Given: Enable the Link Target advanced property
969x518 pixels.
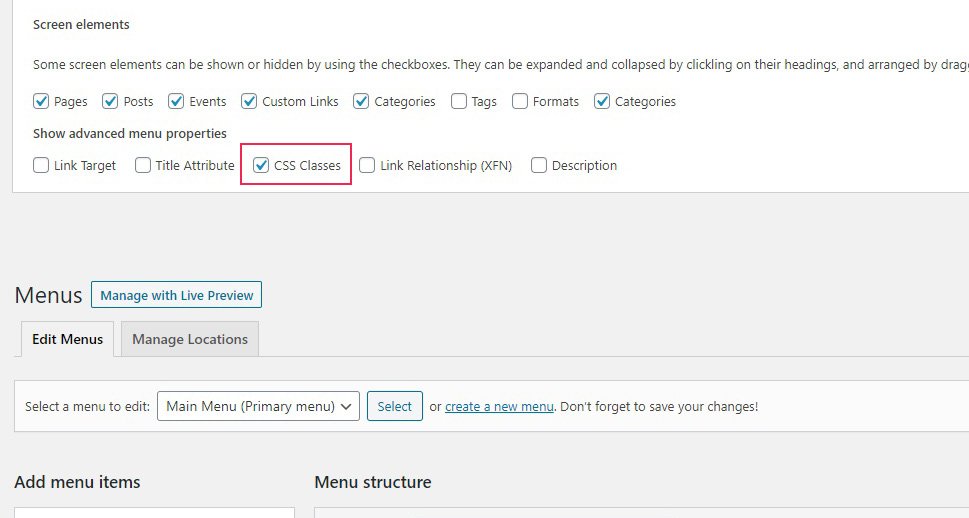Looking at the screenshot, I should tap(41, 165).
